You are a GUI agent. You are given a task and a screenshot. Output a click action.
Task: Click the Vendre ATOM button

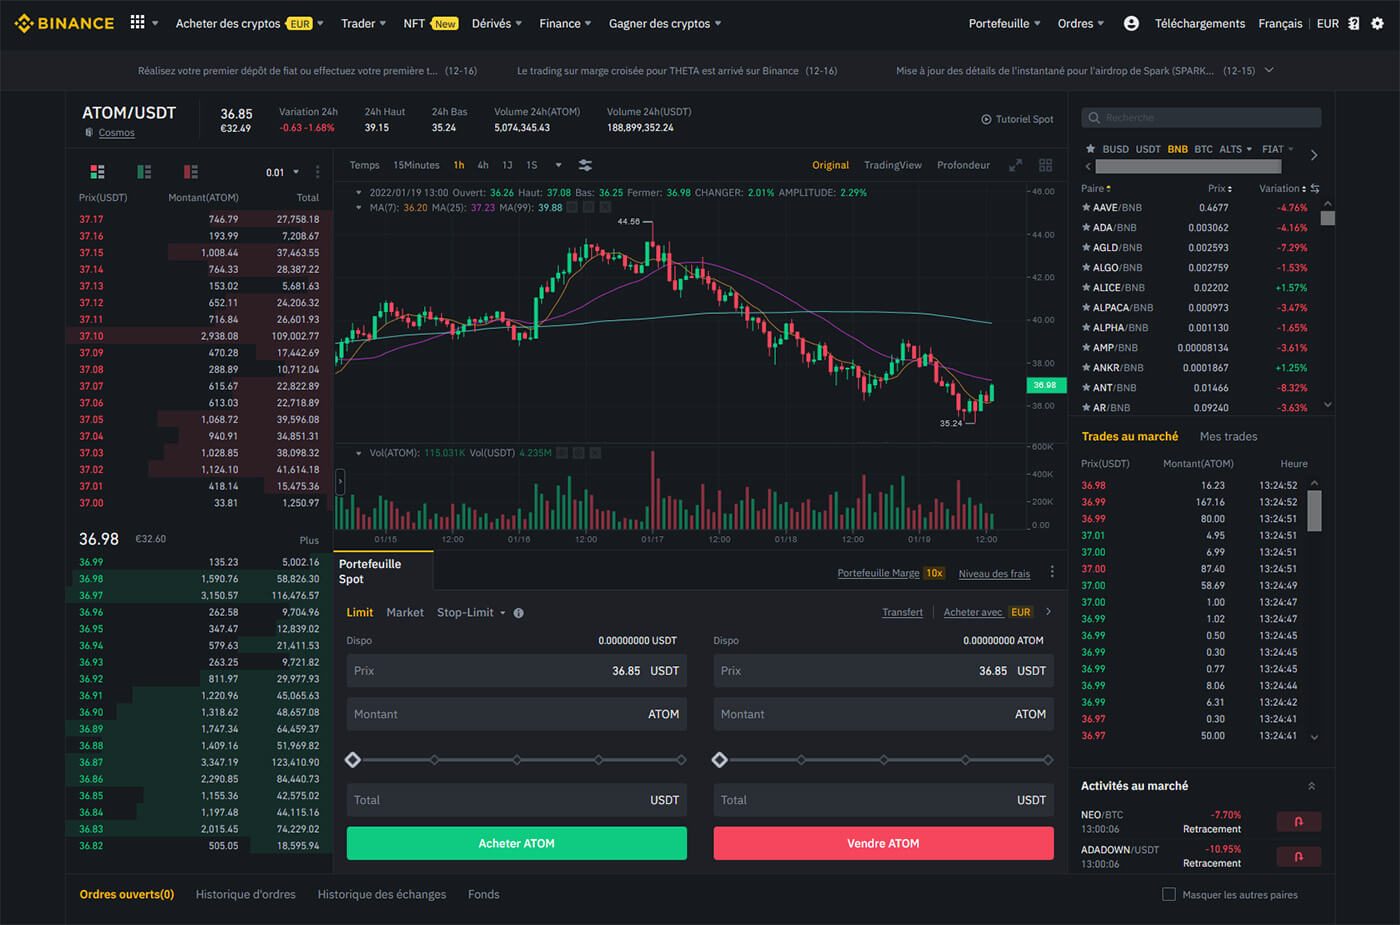tap(883, 843)
